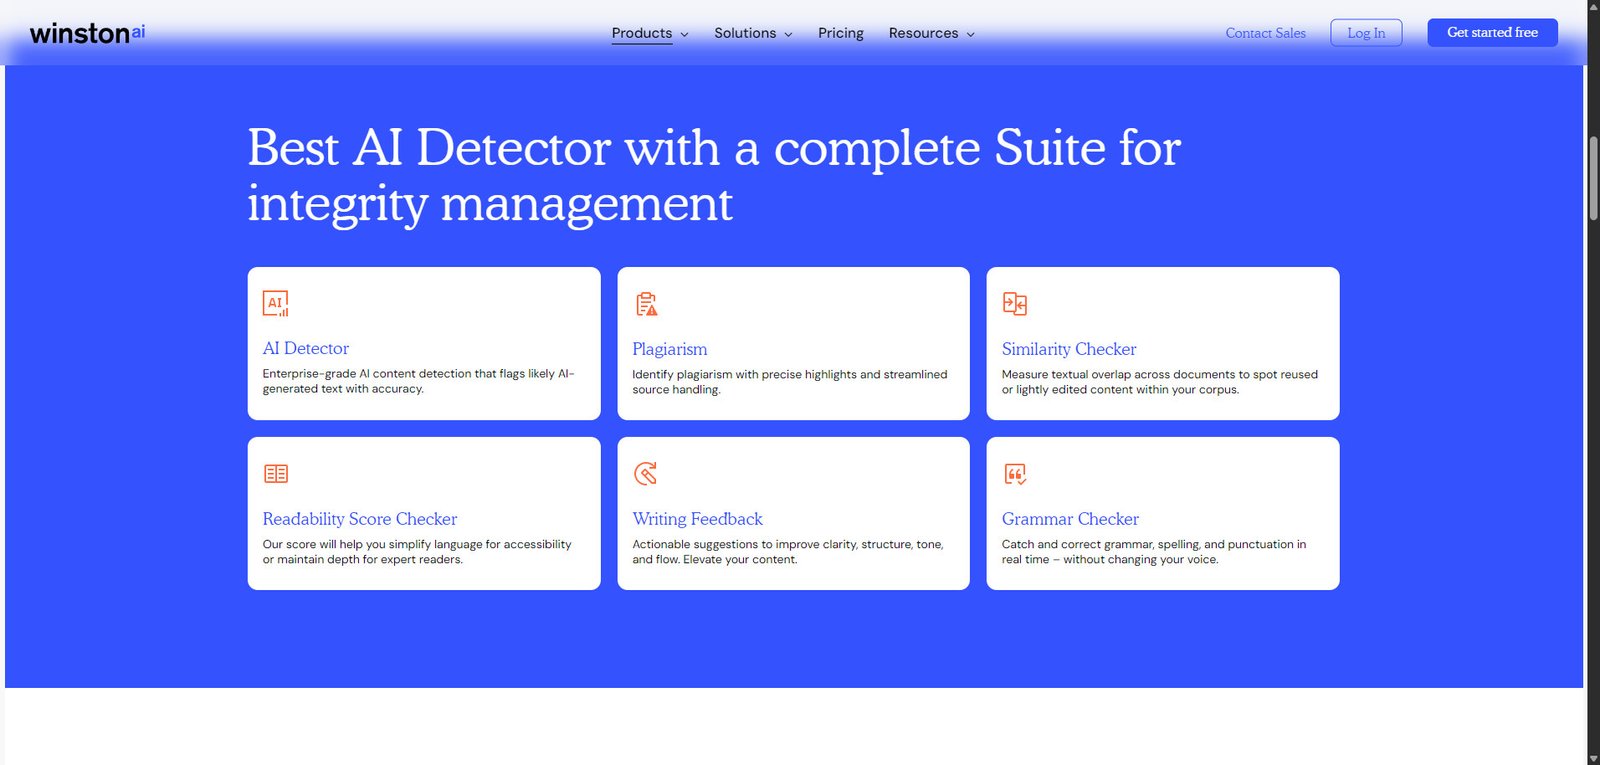Image resolution: width=1600 pixels, height=765 pixels.
Task: Expand the Products dropdown menu
Action: 650,33
